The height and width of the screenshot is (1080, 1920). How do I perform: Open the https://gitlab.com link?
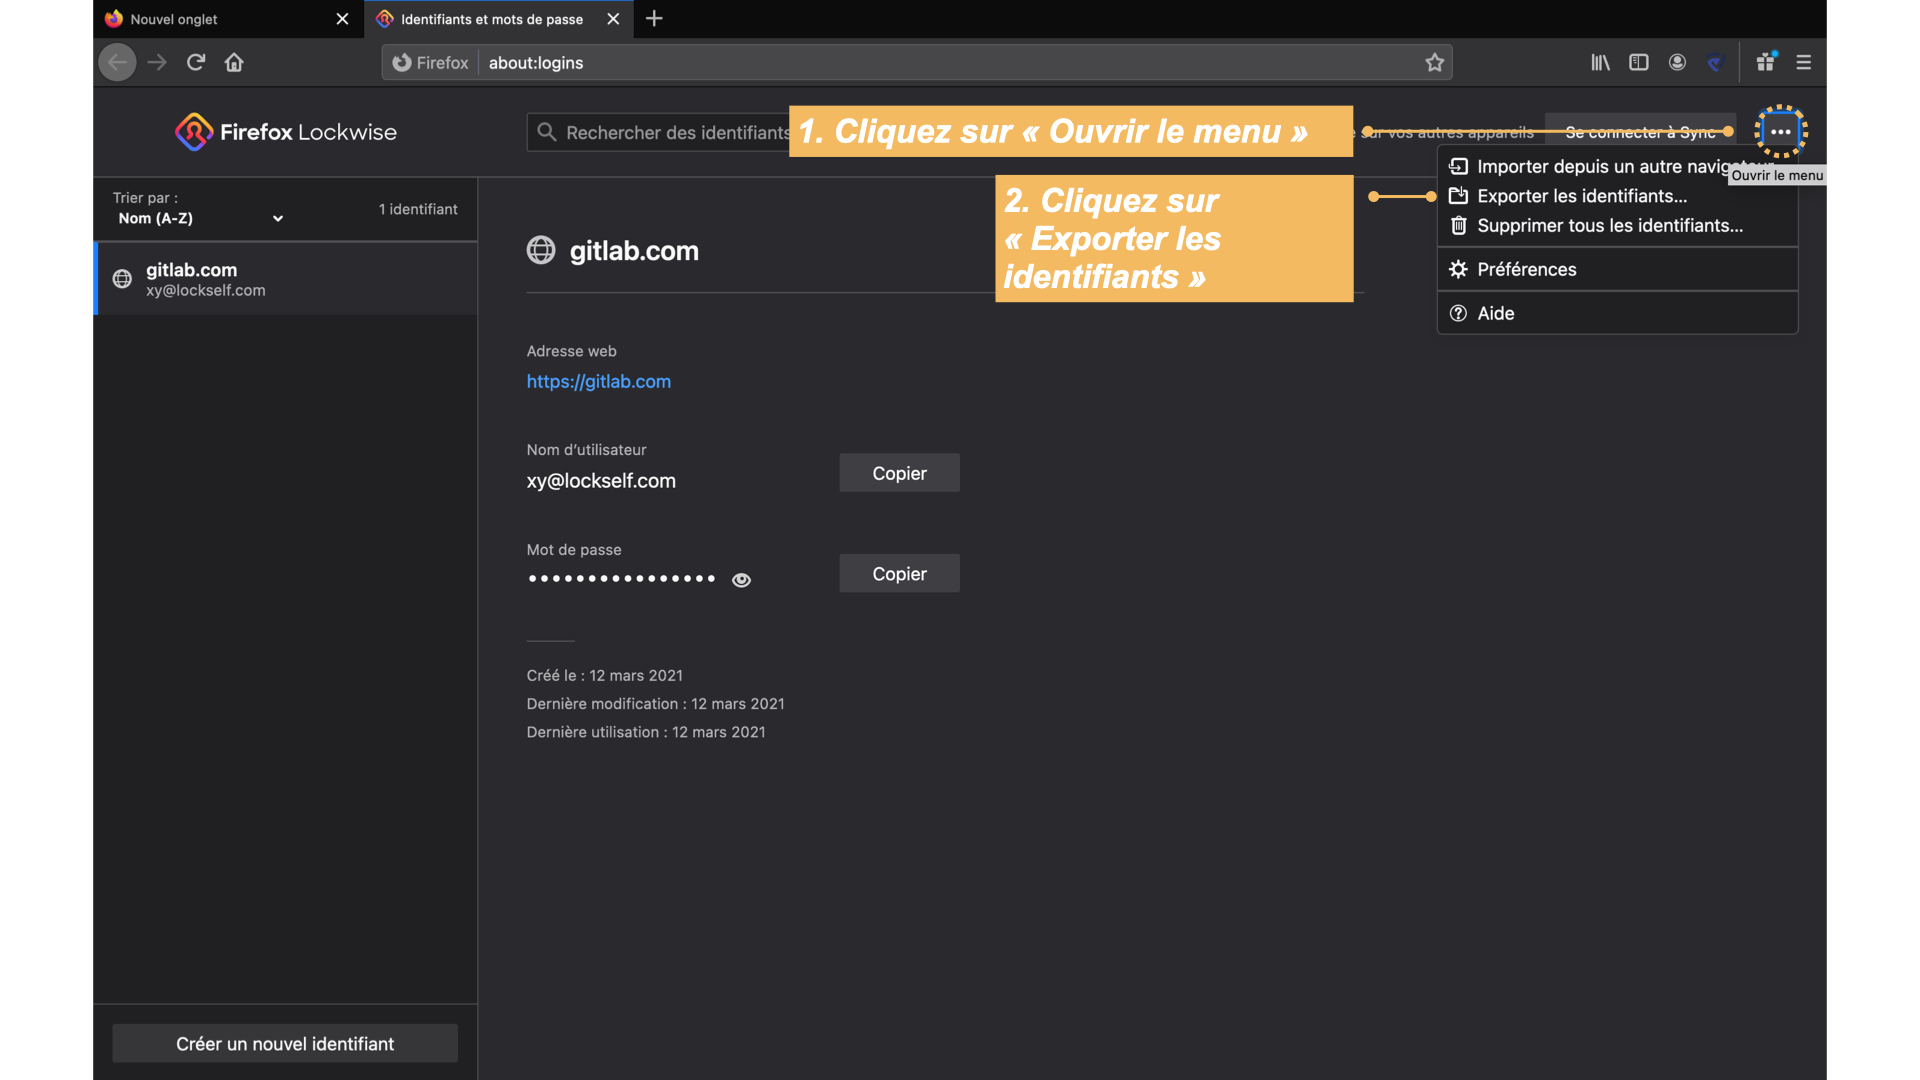(599, 381)
